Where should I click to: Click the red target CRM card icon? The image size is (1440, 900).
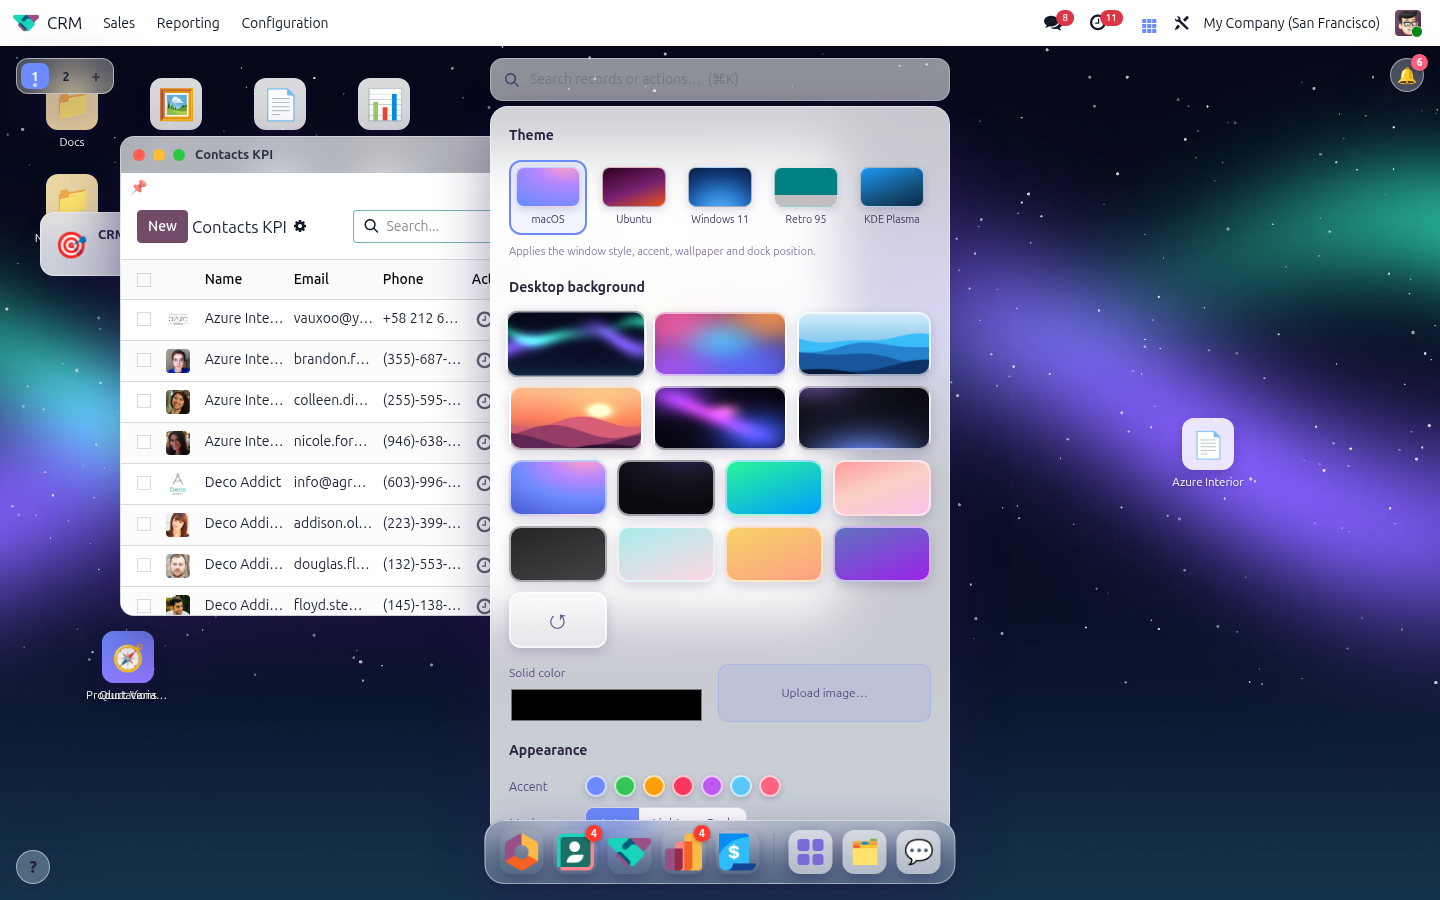pyautogui.click(x=72, y=244)
